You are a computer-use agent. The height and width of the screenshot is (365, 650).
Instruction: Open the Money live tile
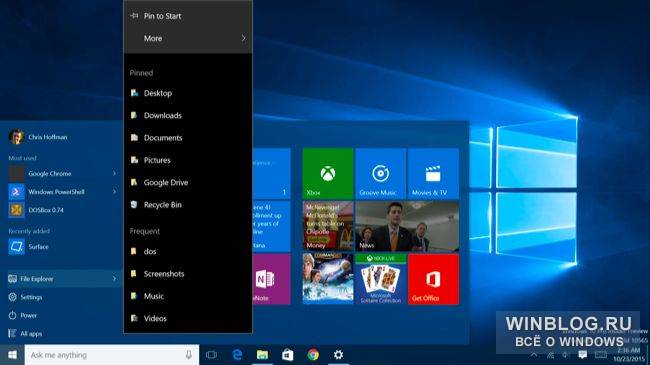(x=328, y=226)
